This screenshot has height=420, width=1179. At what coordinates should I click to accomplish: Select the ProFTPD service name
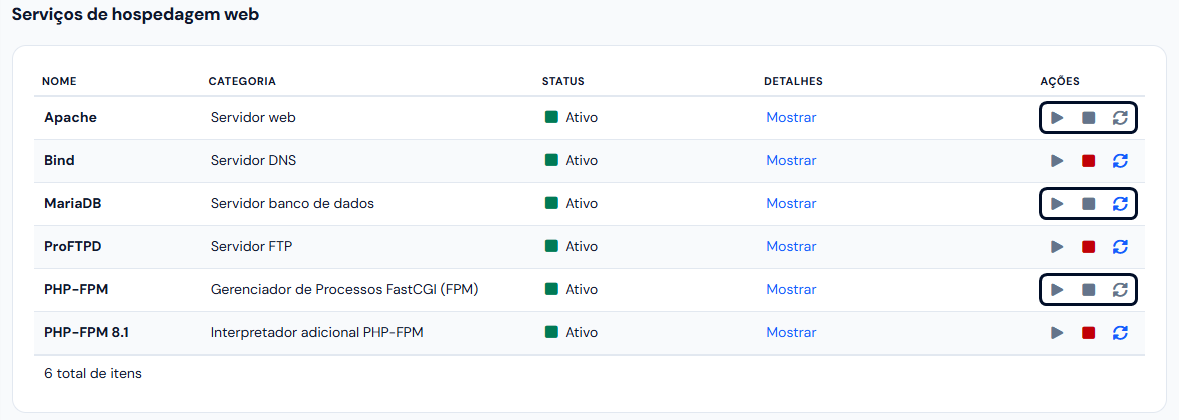coord(73,246)
